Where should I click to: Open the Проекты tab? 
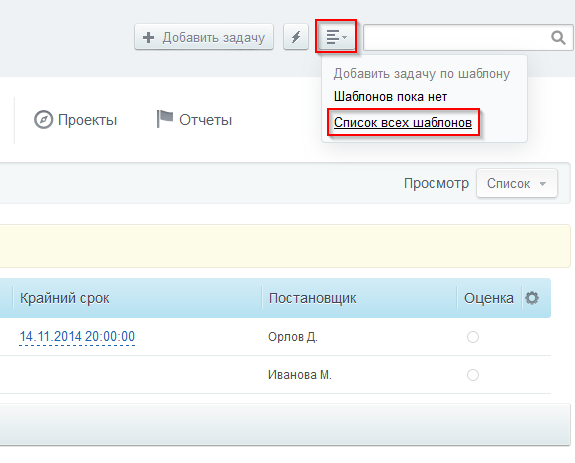pyautogui.click(x=76, y=120)
